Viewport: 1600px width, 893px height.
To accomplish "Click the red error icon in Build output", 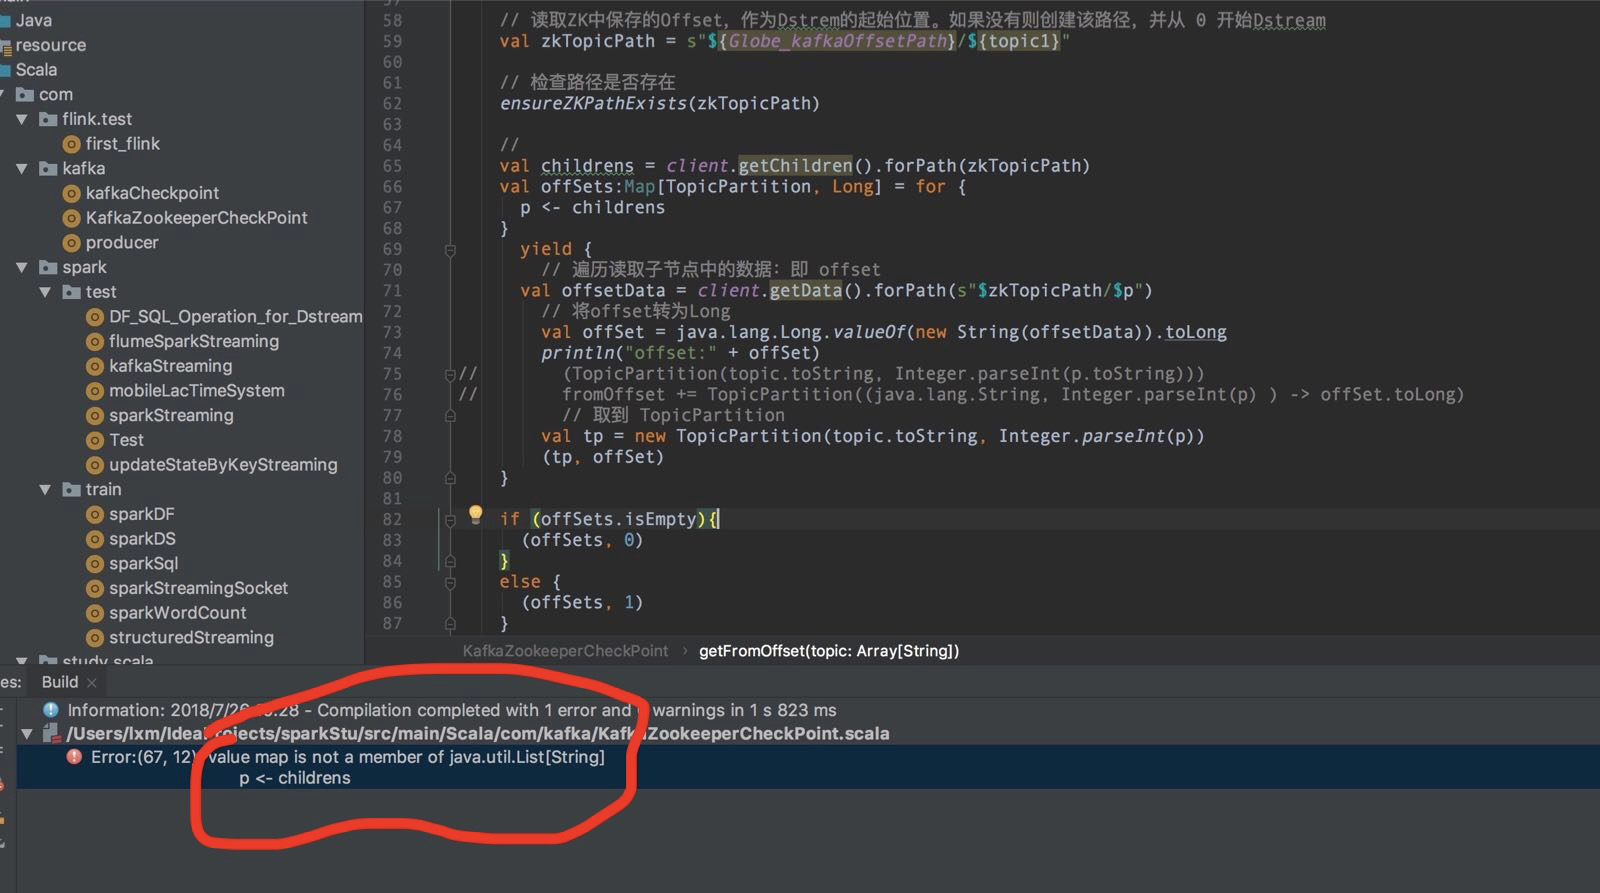I will [74, 757].
